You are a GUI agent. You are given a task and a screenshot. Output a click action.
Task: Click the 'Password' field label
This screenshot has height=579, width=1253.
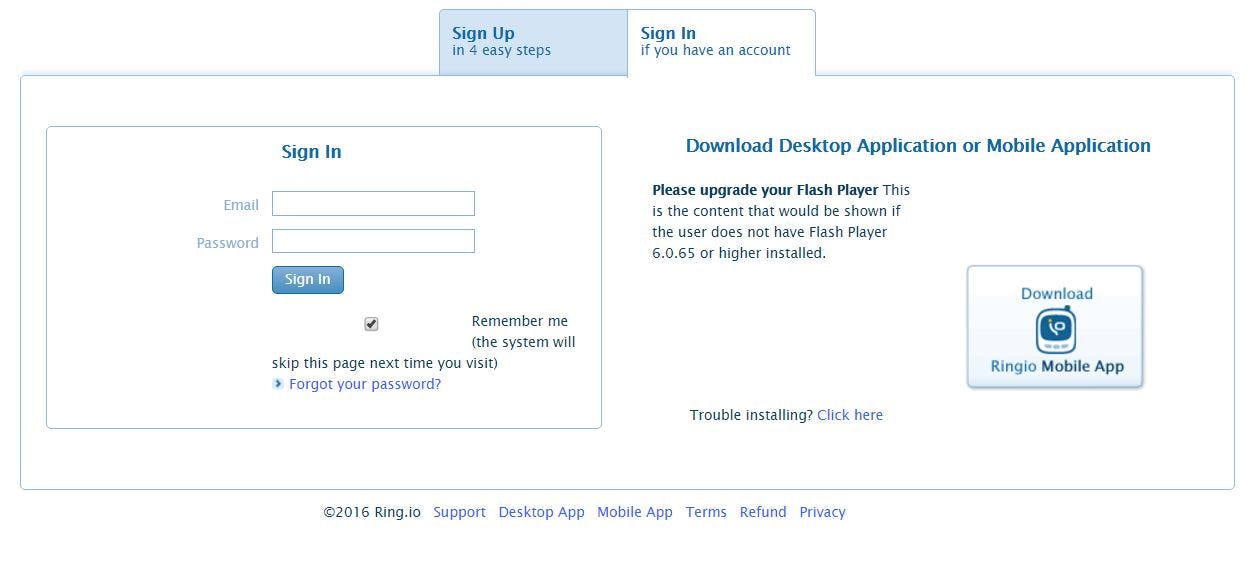(x=228, y=243)
